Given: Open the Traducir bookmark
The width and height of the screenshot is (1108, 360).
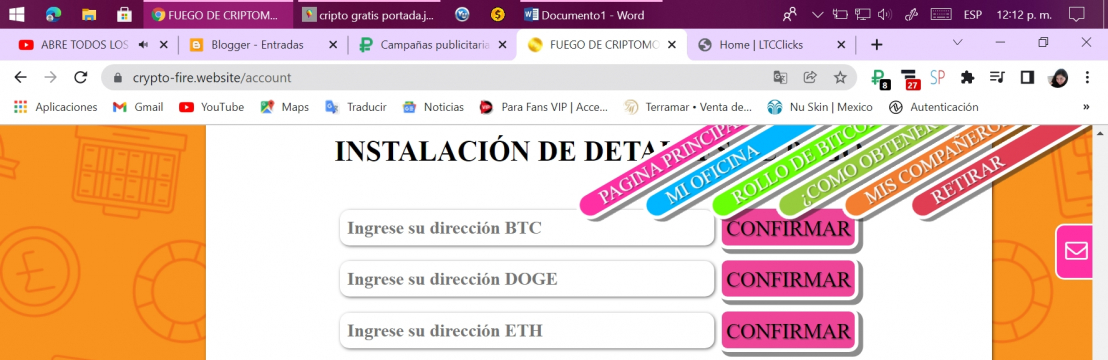Looking at the screenshot, I should (355, 107).
